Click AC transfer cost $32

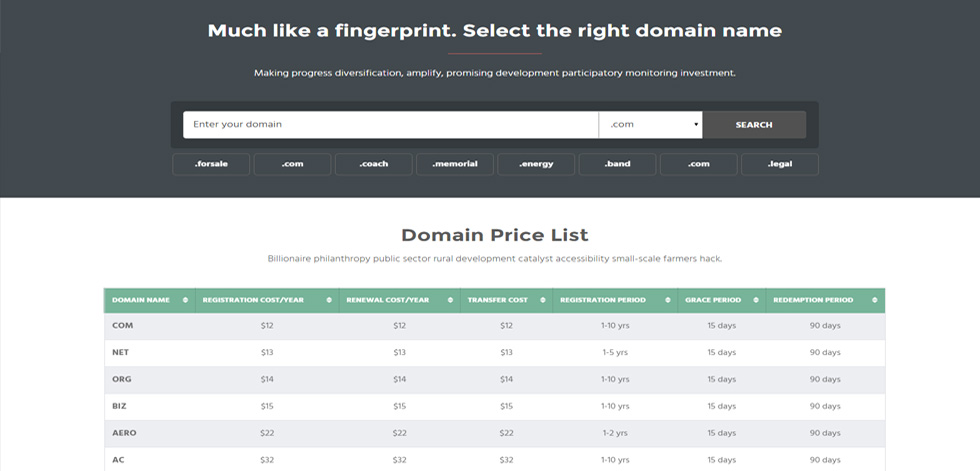(506, 460)
